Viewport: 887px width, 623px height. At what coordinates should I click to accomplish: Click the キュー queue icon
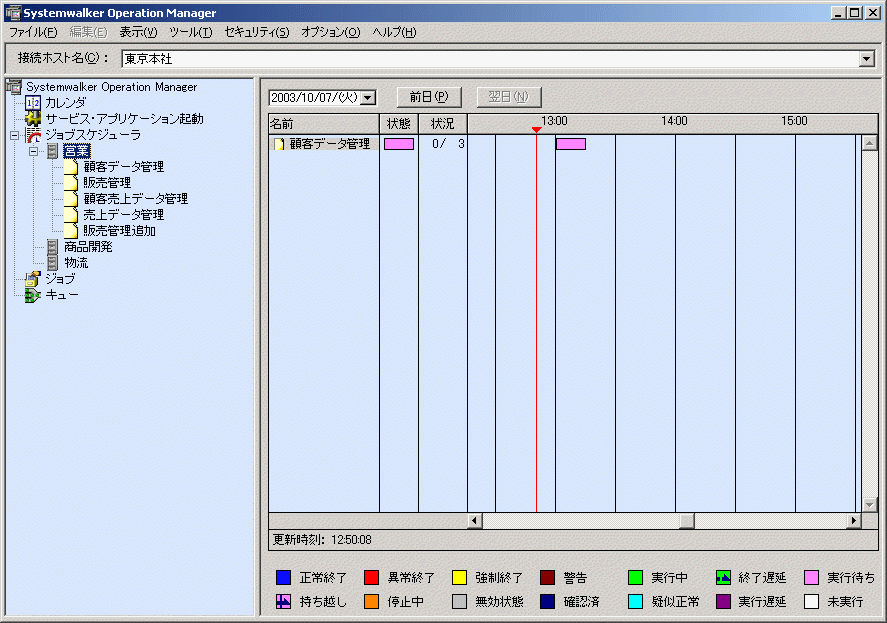tap(33, 295)
